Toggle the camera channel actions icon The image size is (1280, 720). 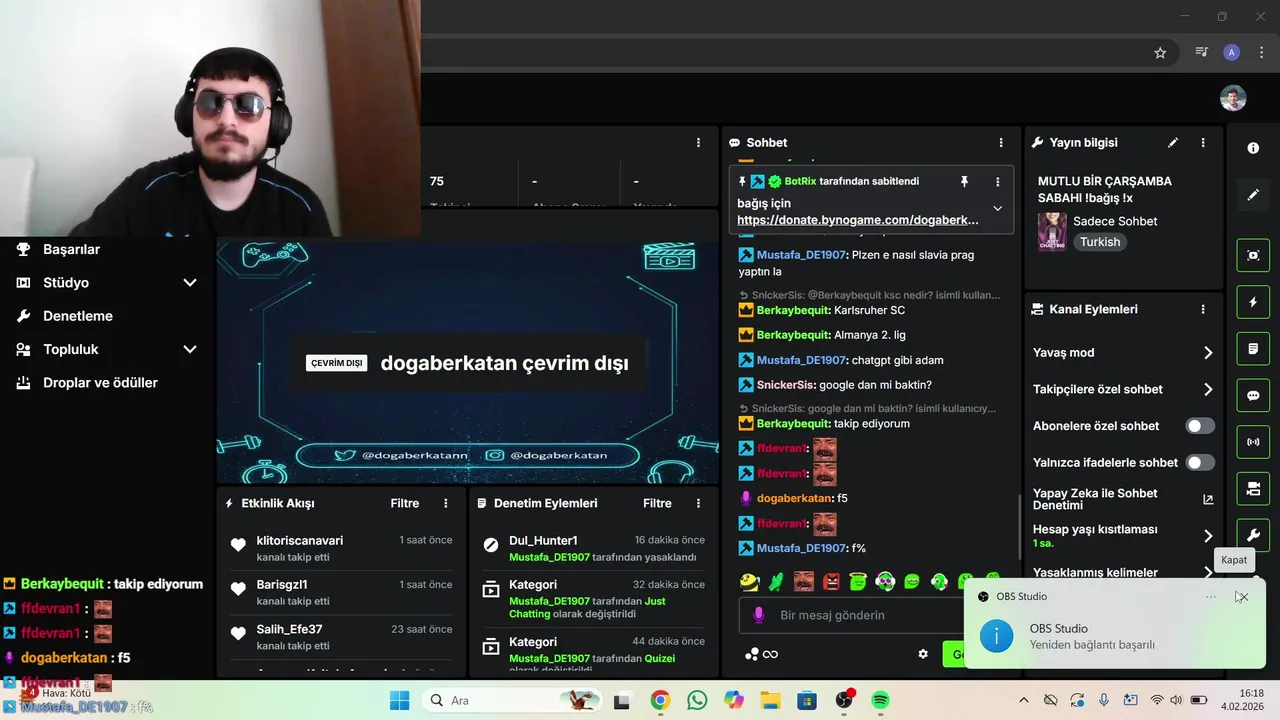point(1253,488)
